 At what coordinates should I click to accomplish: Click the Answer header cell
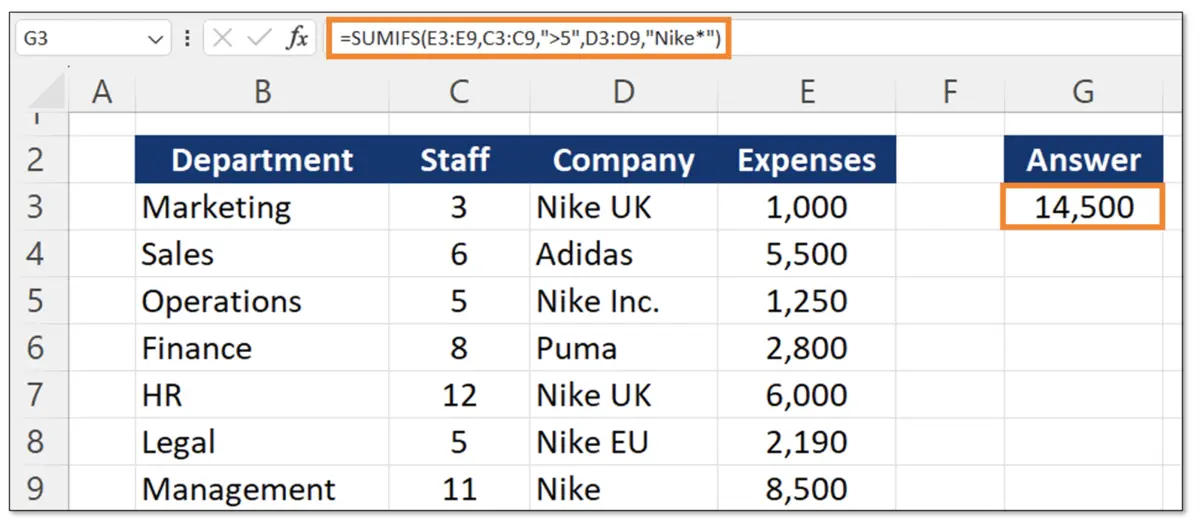click(x=1083, y=160)
